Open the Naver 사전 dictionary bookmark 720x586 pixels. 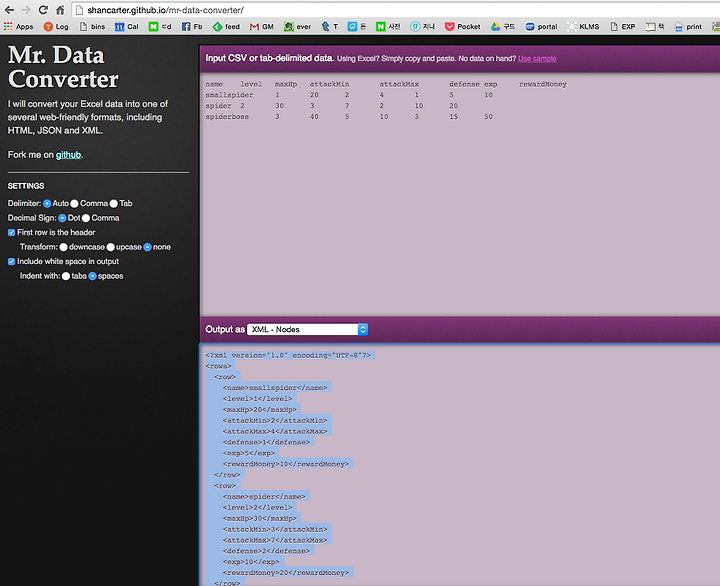point(388,27)
